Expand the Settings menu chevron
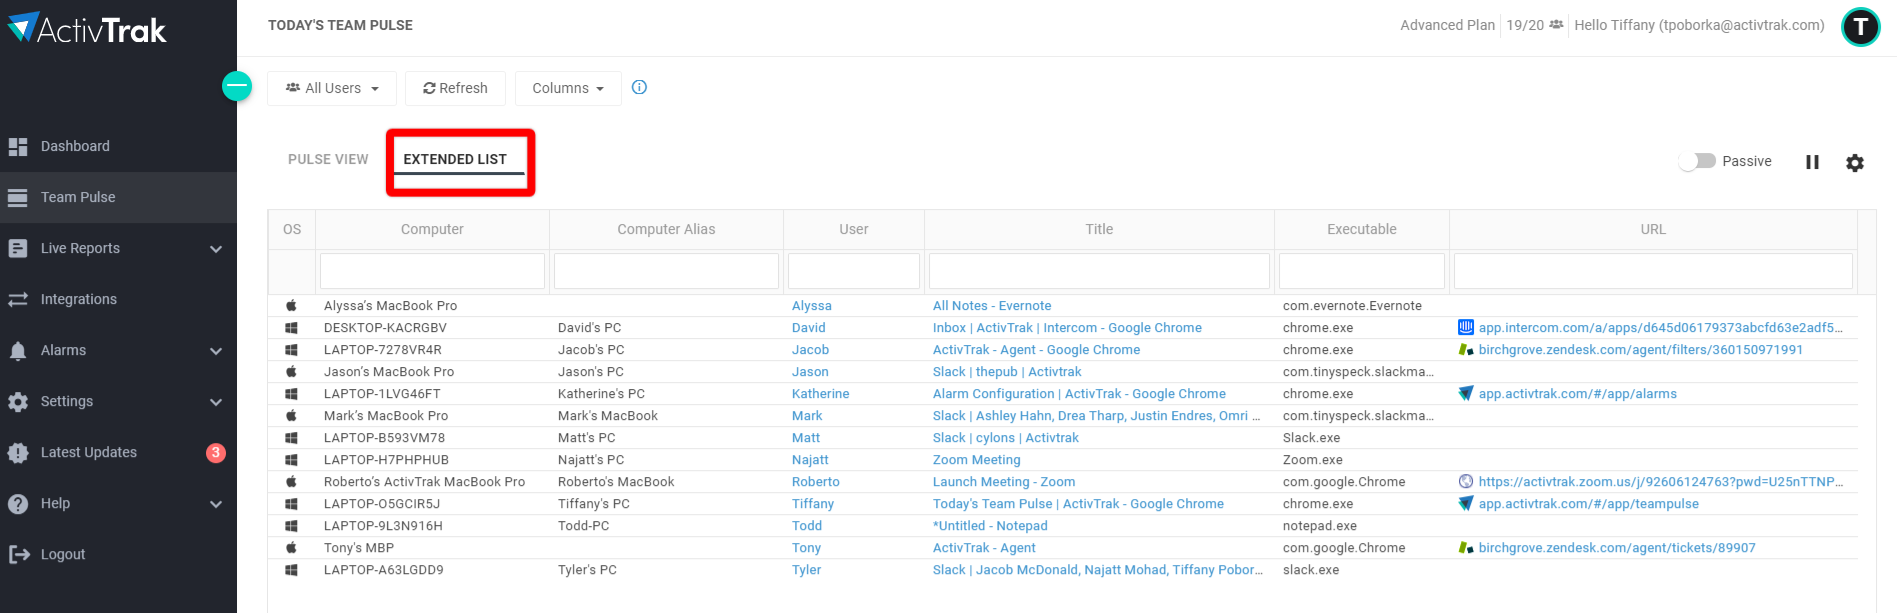 (x=216, y=402)
